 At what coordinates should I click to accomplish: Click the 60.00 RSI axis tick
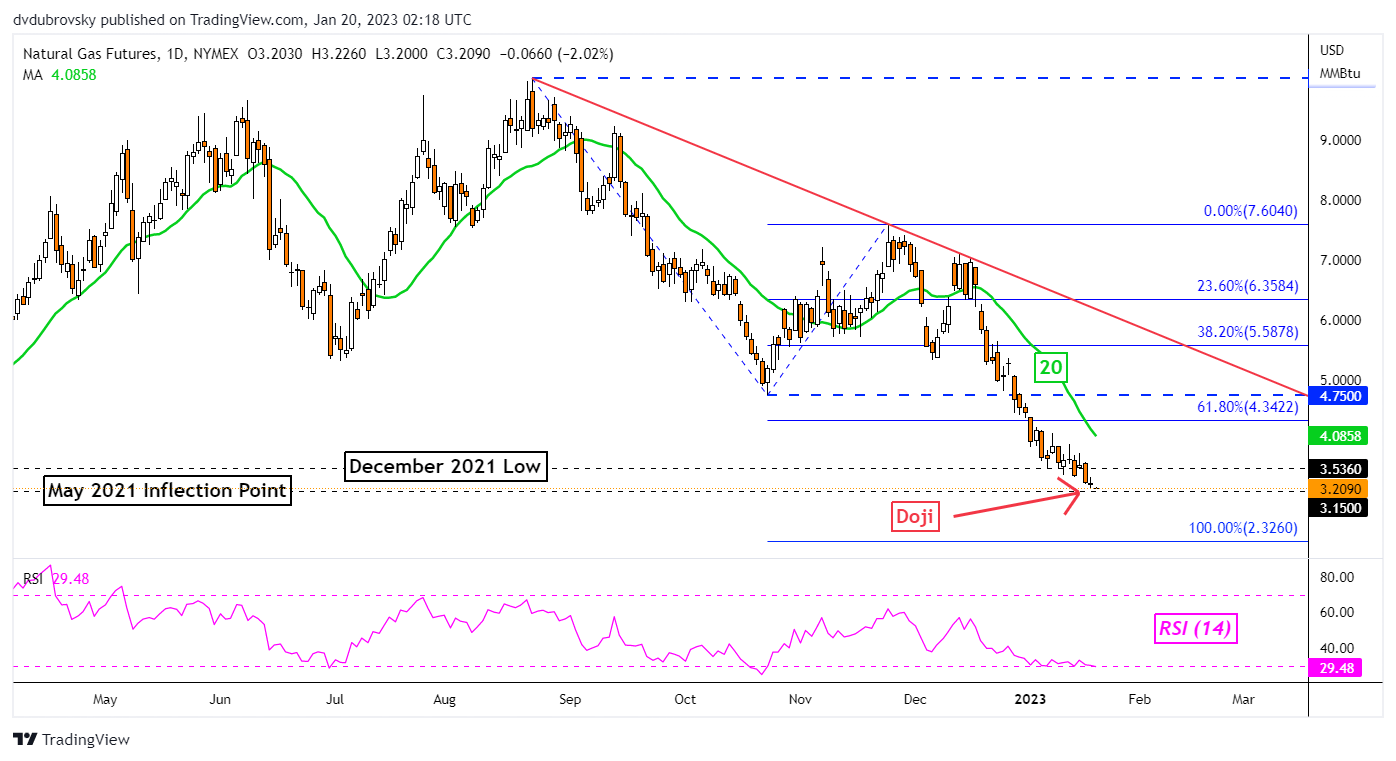pos(1337,613)
